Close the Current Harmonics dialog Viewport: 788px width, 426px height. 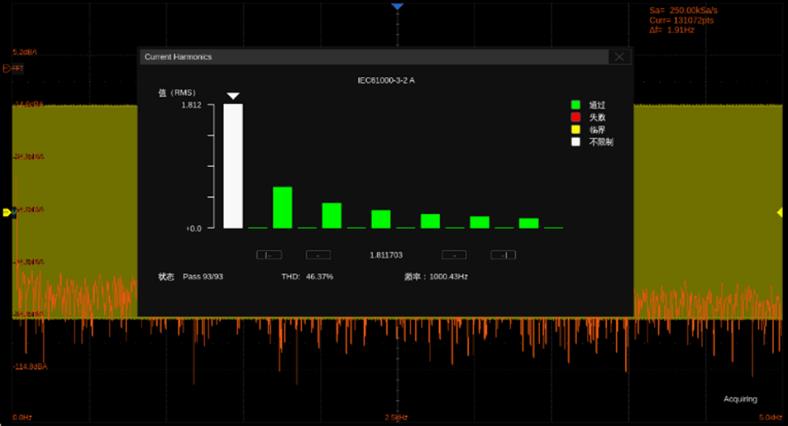[620, 57]
